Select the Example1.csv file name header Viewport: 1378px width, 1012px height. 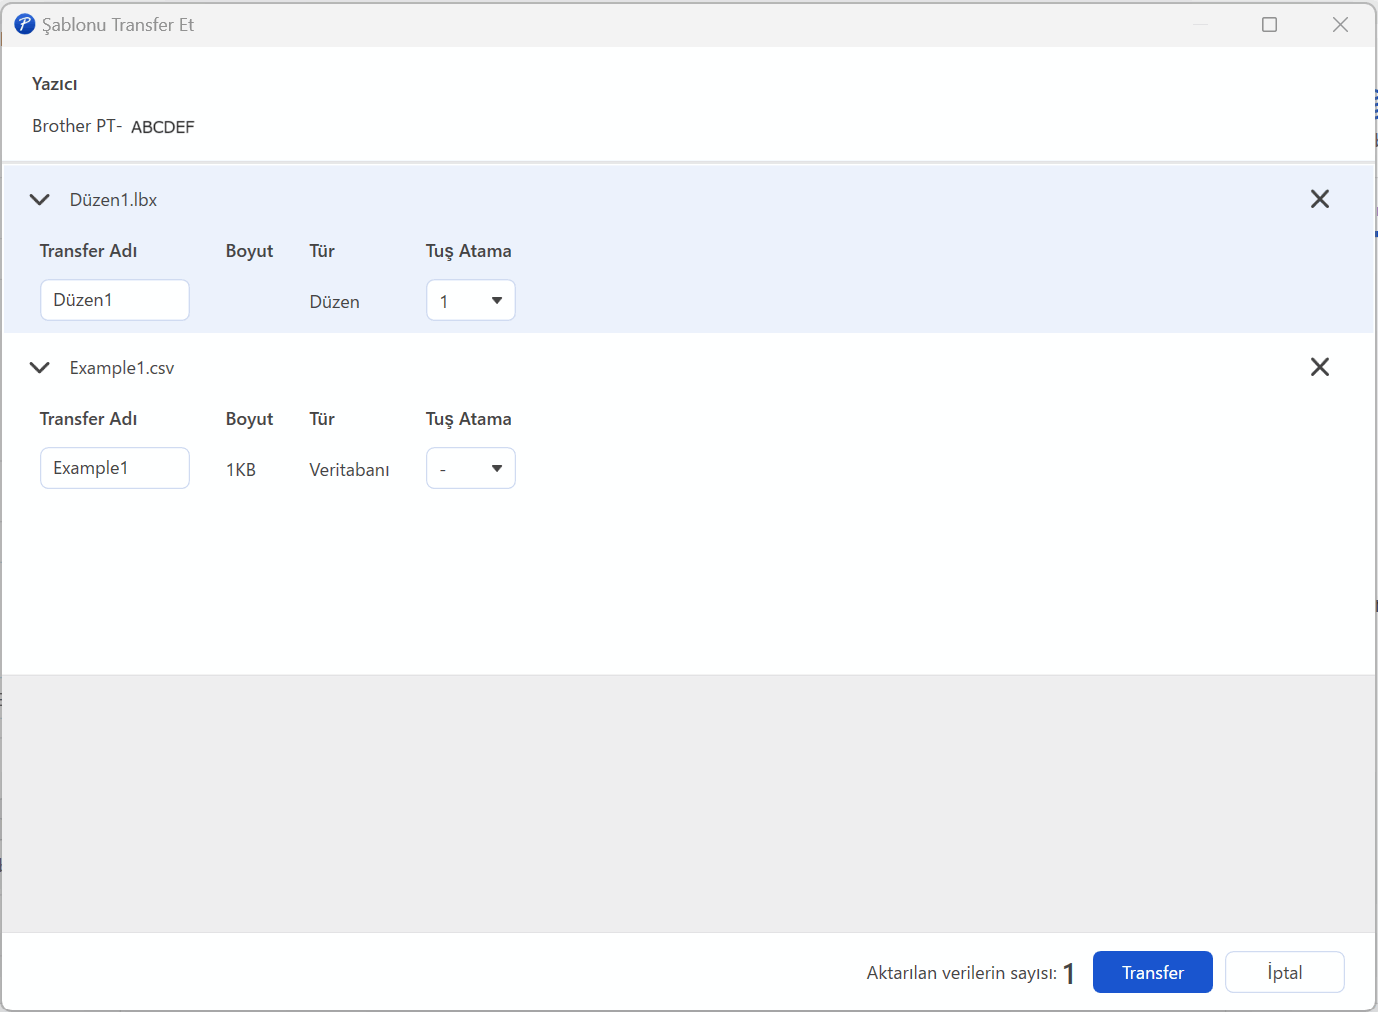point(122,368)
